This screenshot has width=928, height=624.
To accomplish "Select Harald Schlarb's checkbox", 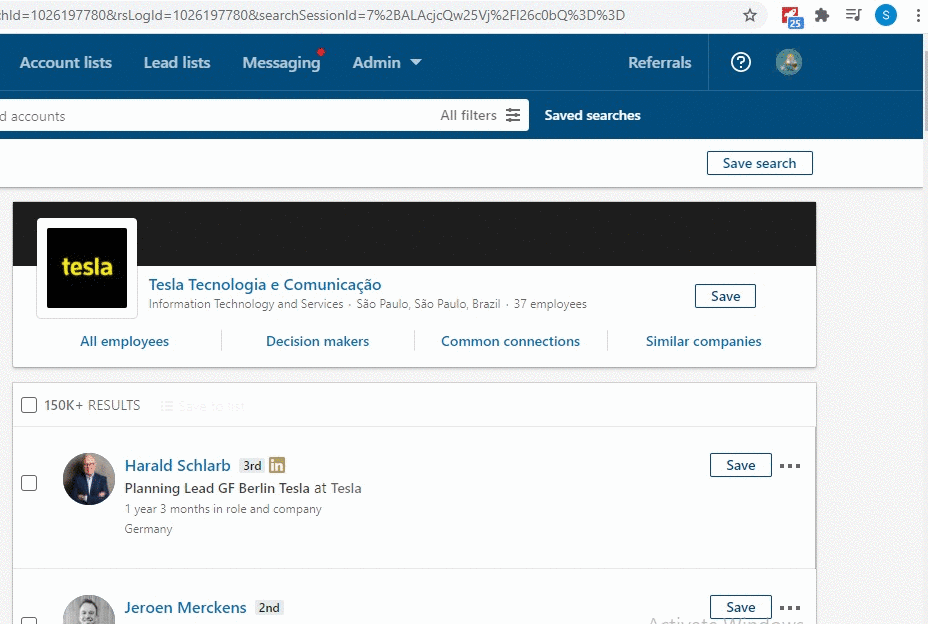I will (x=29, y=483).
